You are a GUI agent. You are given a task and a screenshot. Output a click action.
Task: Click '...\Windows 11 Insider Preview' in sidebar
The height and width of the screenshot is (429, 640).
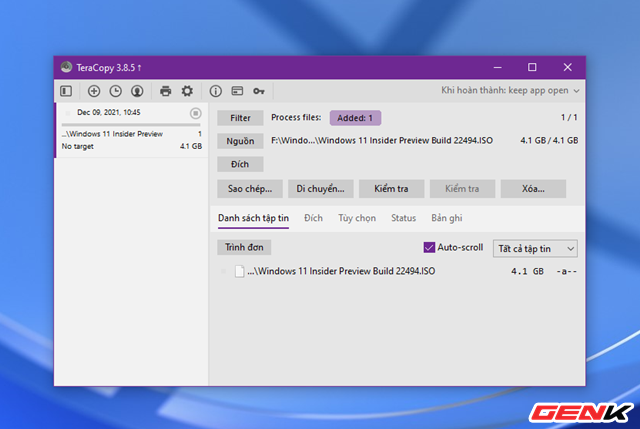(112, 134)
